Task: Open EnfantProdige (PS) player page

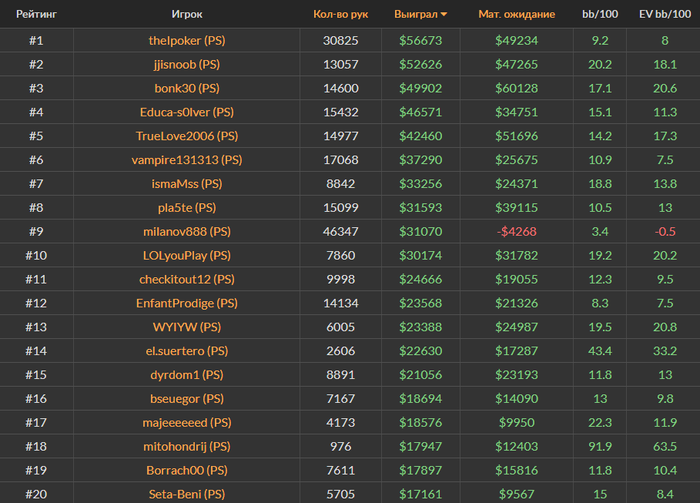Action: [x=187, y=303]
